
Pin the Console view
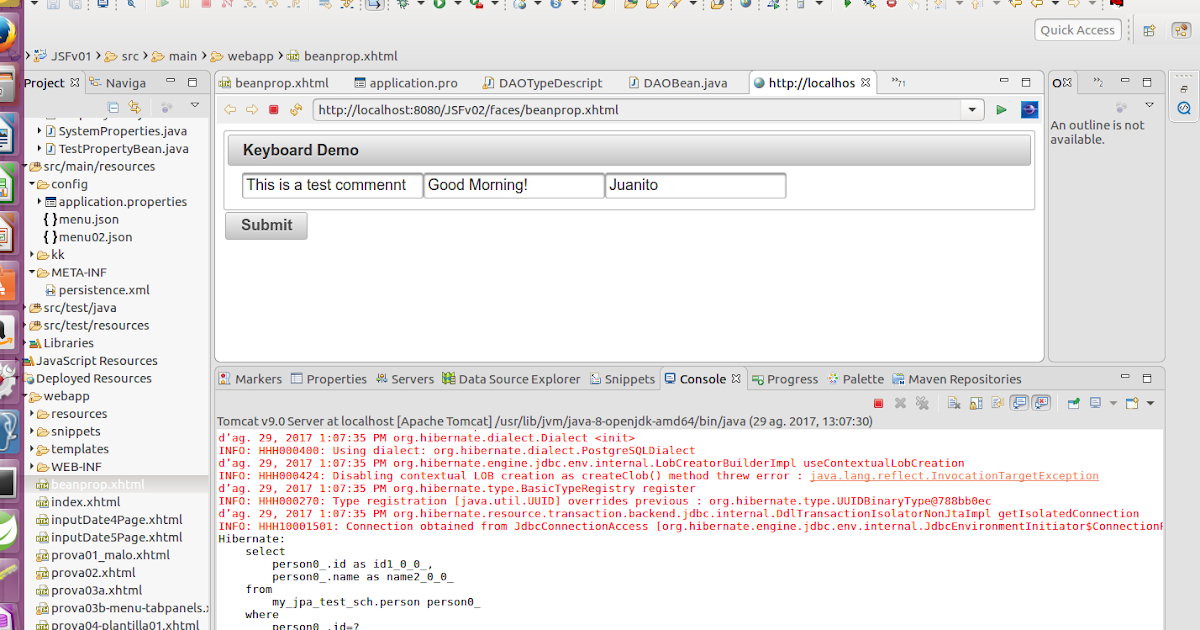point(1074,402)
